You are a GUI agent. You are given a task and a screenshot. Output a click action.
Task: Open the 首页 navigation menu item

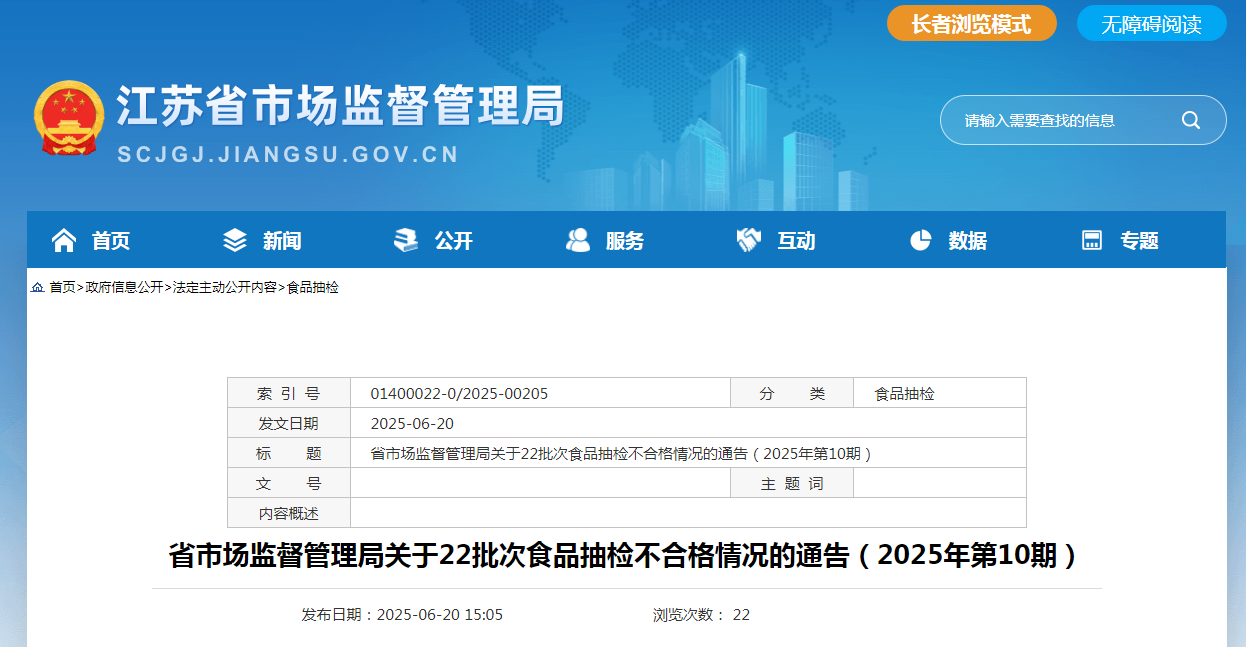[111, 240]
